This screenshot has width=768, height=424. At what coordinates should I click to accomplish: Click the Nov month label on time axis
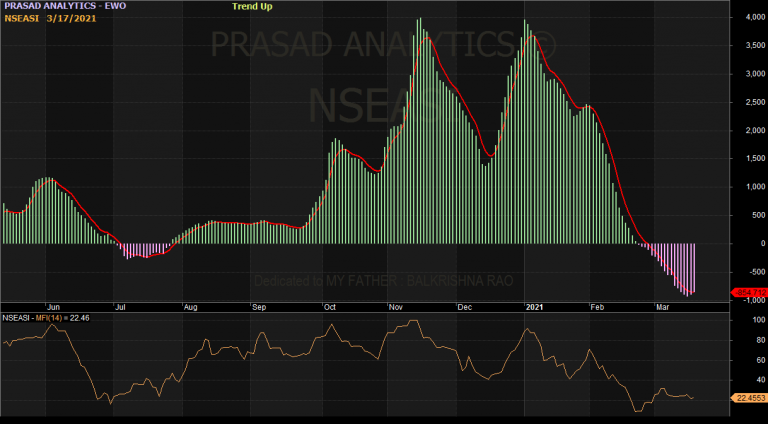coord(395,307)
